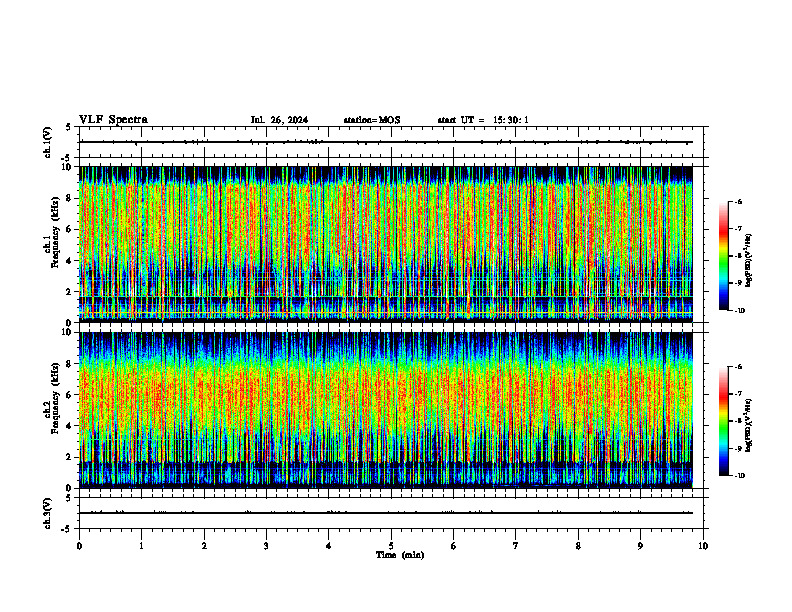Click the "Time (min)" x-axis label
The width and height of the screenshot is (792, 612).
pyautogui.click(x=400, y=555)
